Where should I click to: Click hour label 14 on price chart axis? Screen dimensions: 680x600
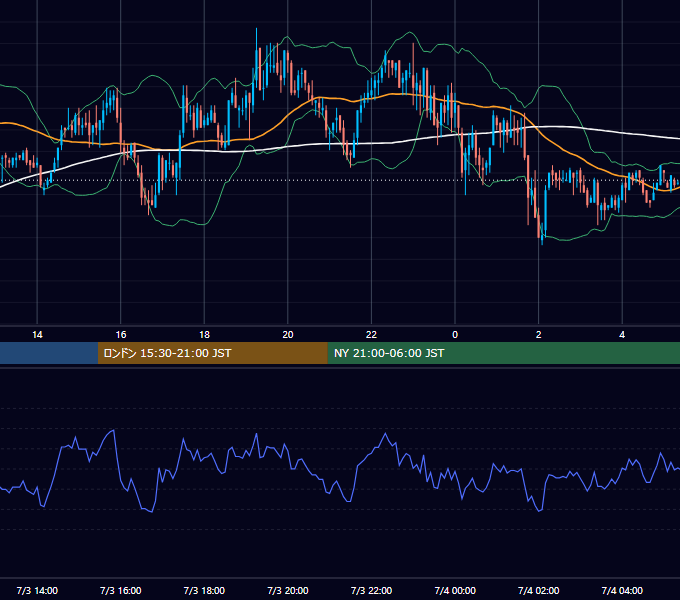pyautogui.click(x=37, y=335)
